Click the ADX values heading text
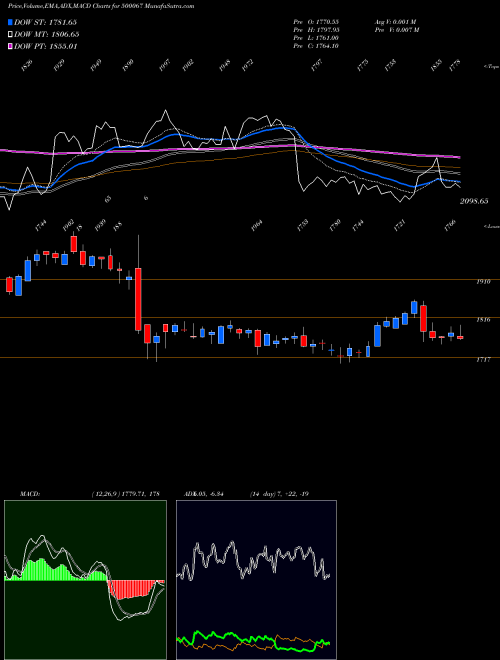500x660 pixels. (203, 494)
